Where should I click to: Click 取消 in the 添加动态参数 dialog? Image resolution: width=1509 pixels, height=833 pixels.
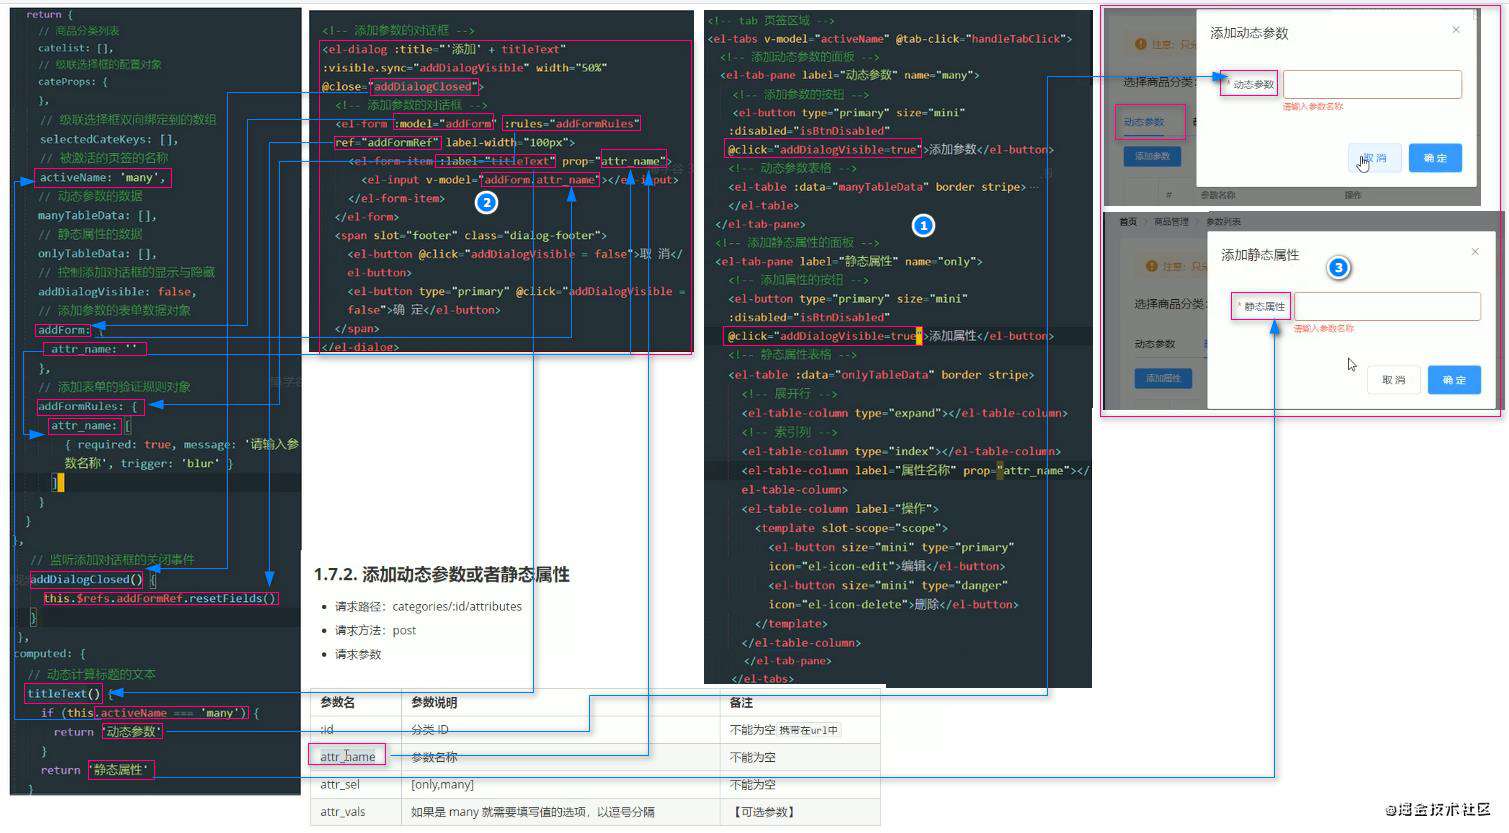[1374, 158]
